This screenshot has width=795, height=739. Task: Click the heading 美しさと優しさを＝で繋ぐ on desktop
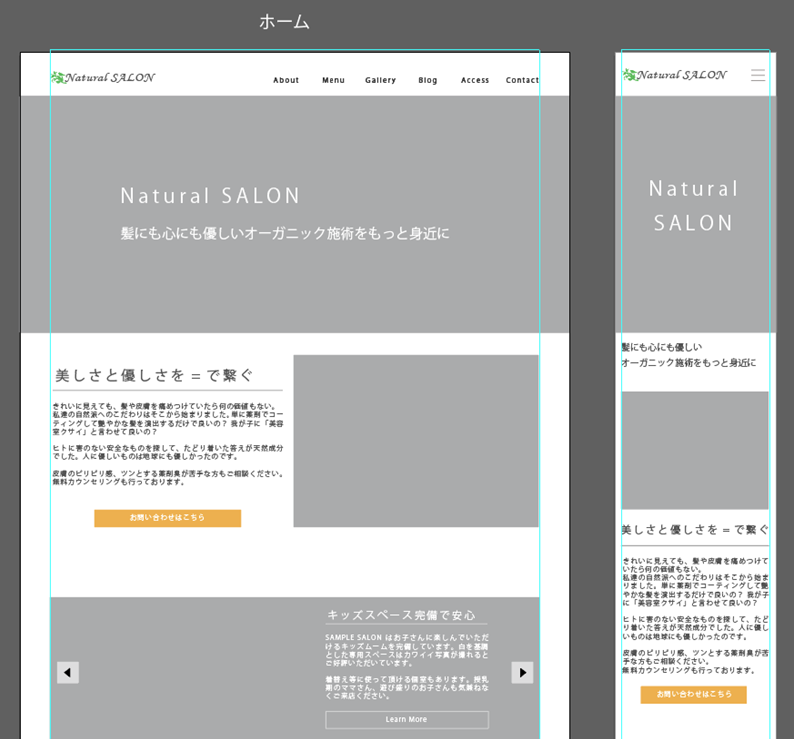pos(154,376)
